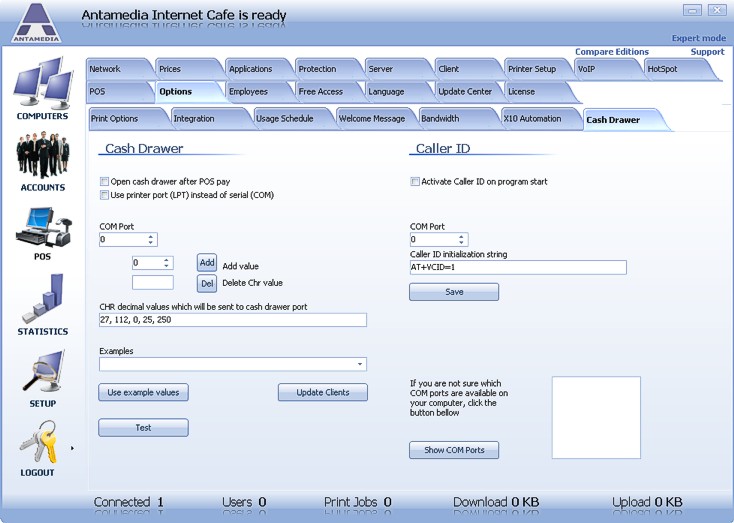Image resolution: width=734 pixels, height=523 pixels.
Task: Click the Download 0 KB status entry
Action: click(x=496, y=502)
